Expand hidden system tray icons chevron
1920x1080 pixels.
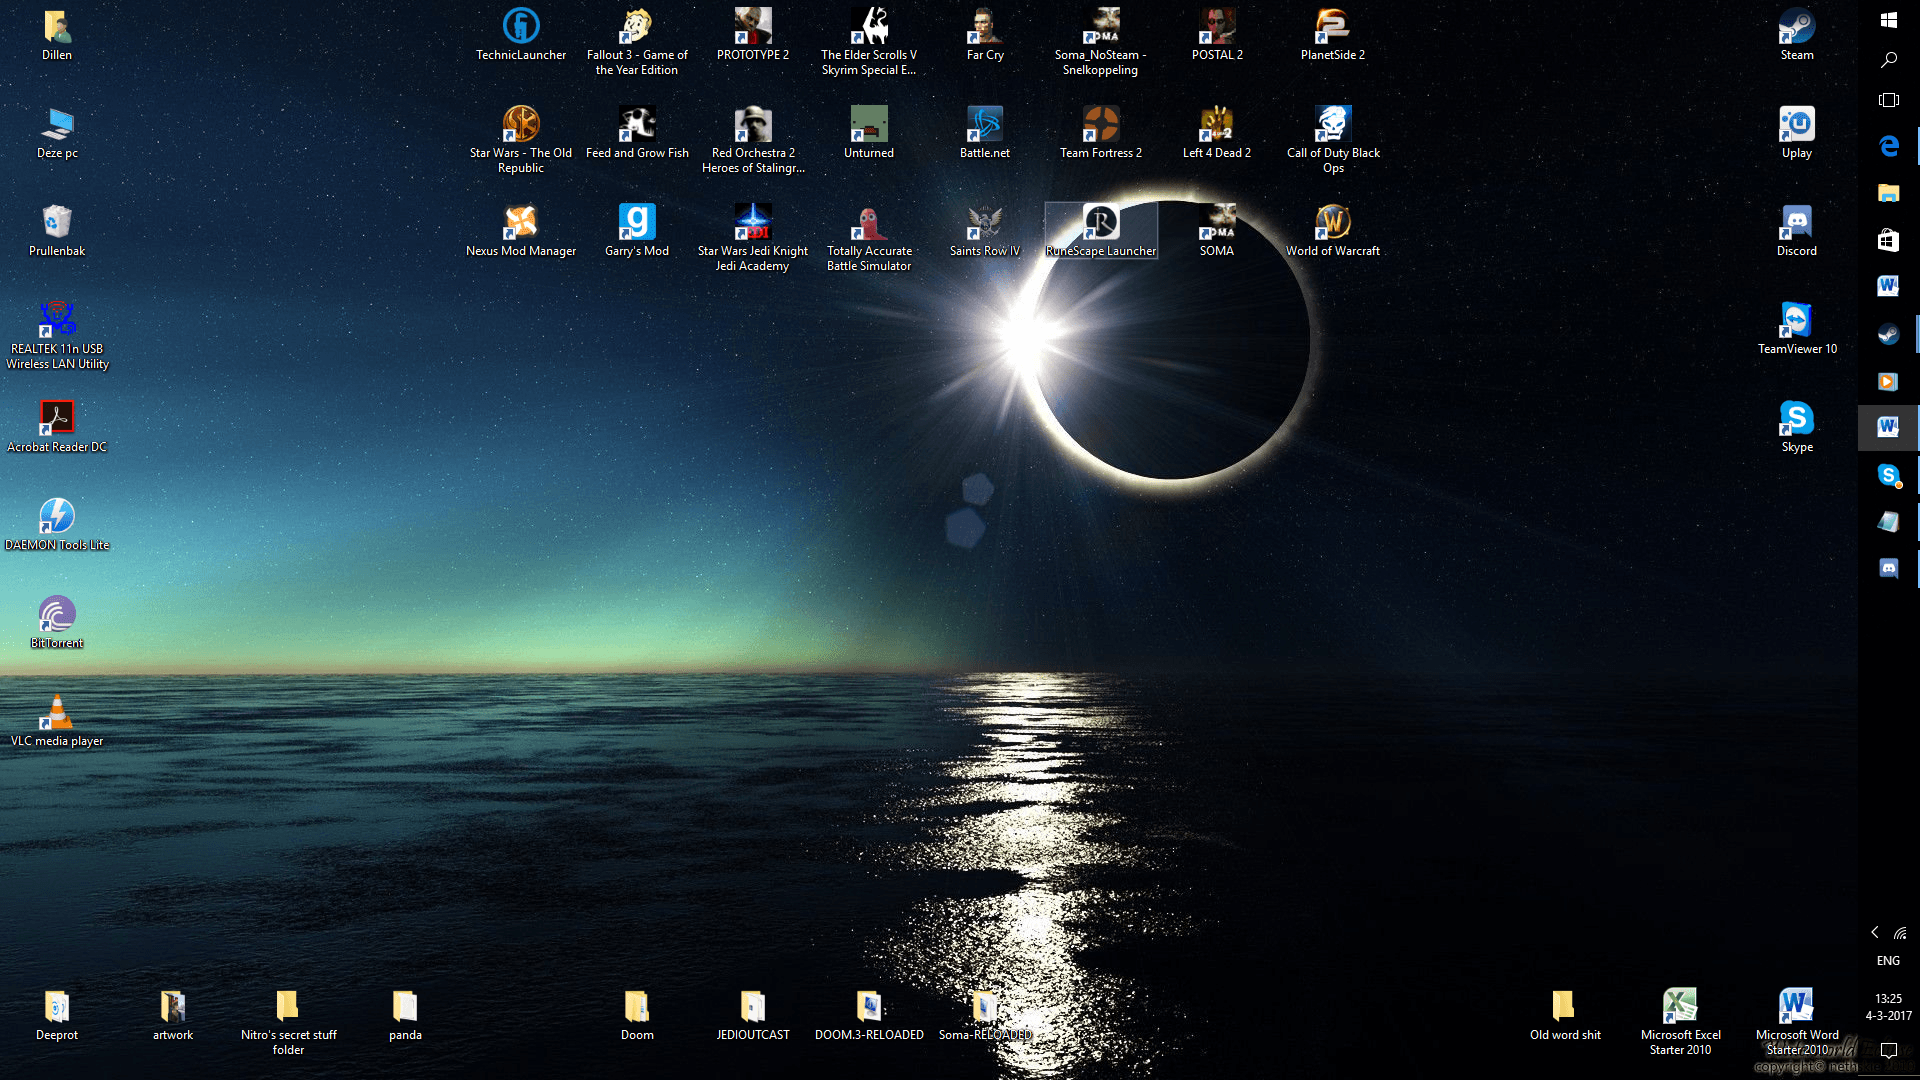click(x=1875, y=932)
